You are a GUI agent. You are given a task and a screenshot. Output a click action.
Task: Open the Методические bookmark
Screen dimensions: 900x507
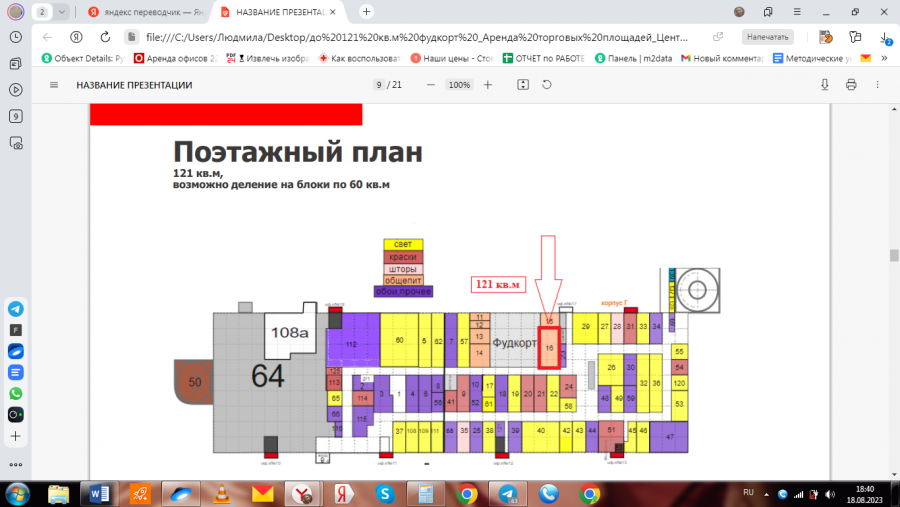point(812,58)
